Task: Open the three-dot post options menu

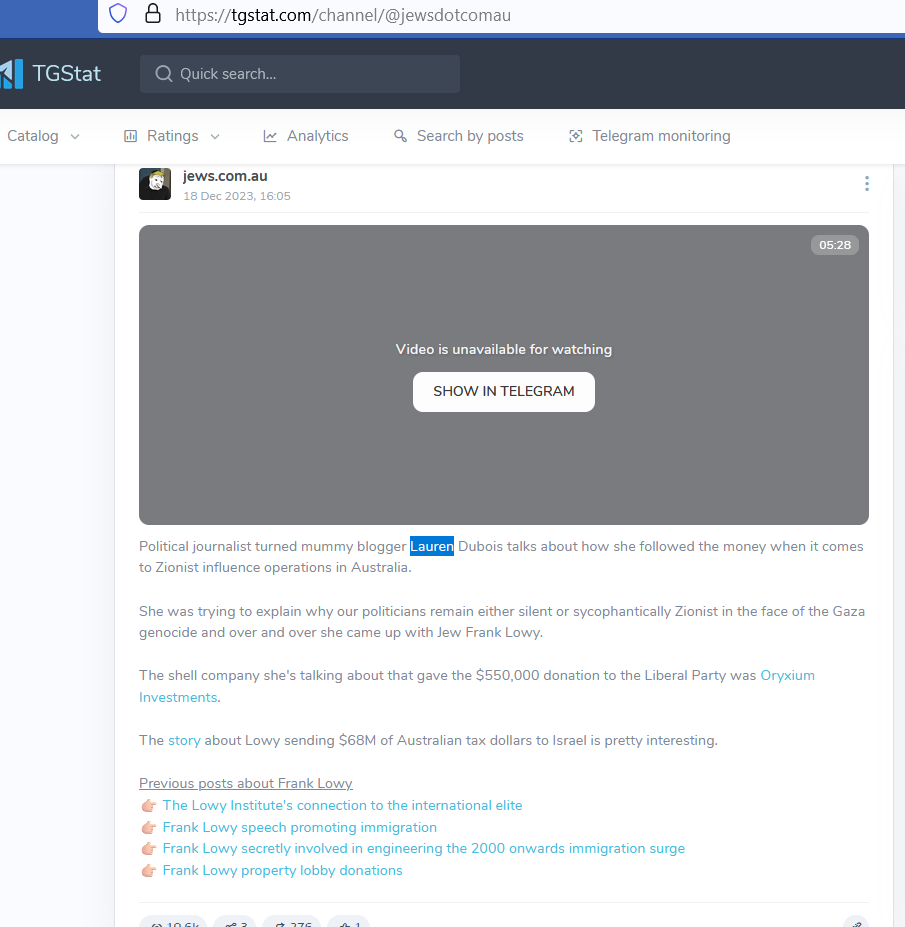Action: coord(867,183)
